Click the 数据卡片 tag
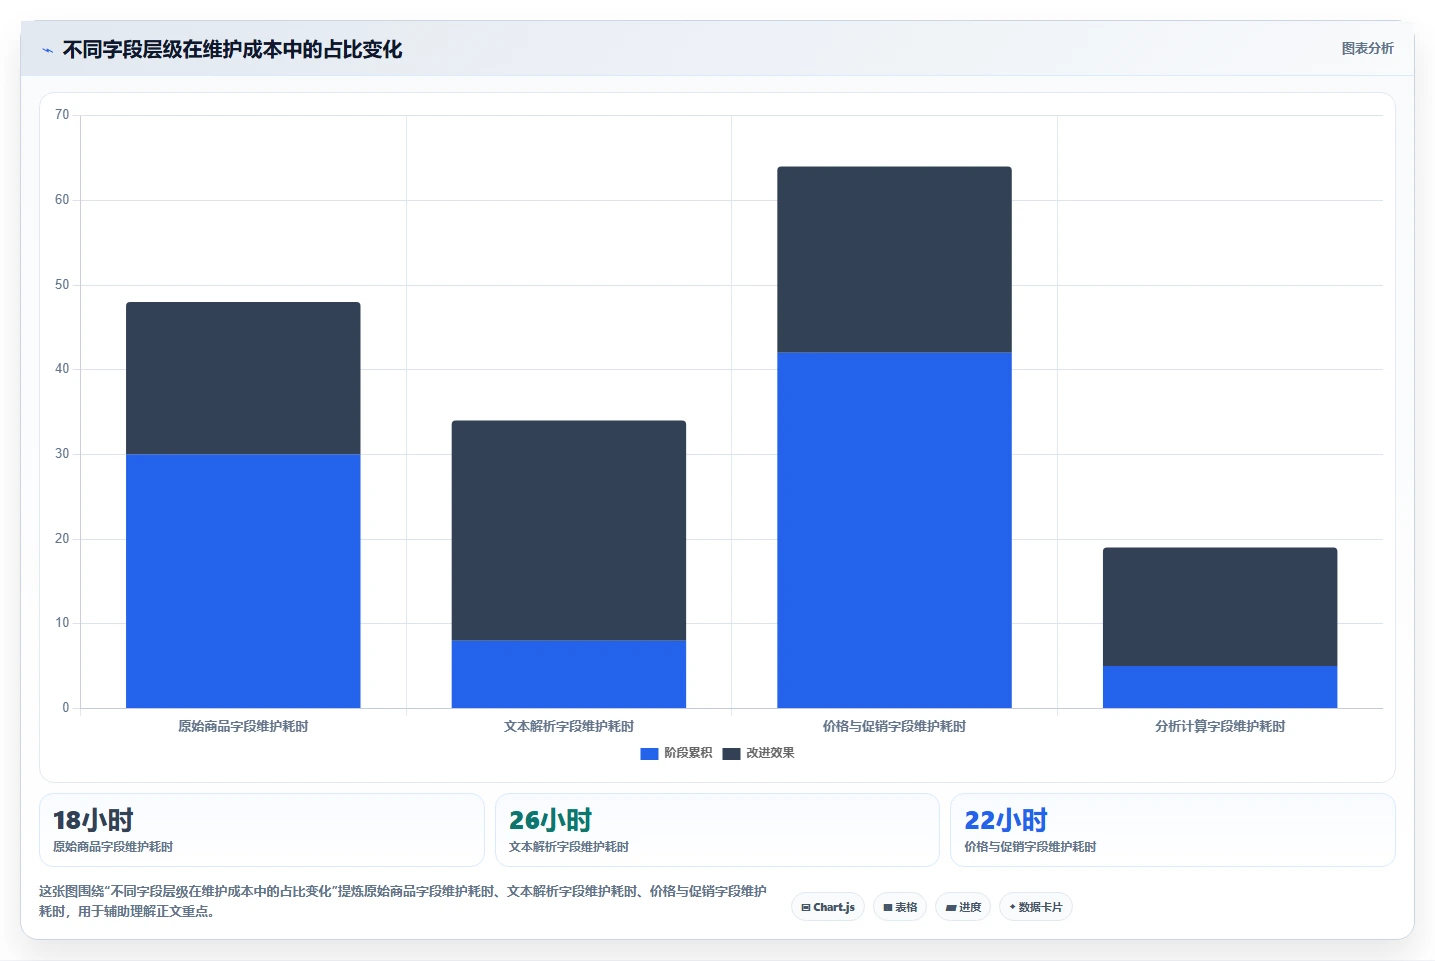 point(1036,907)
